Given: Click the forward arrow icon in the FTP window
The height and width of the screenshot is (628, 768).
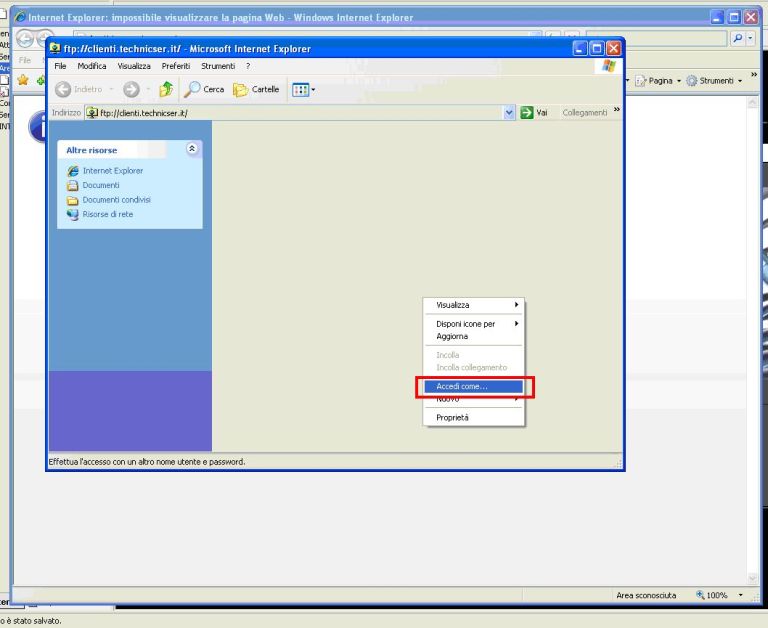Looking at the screenshot, I should tap(131, 89).
